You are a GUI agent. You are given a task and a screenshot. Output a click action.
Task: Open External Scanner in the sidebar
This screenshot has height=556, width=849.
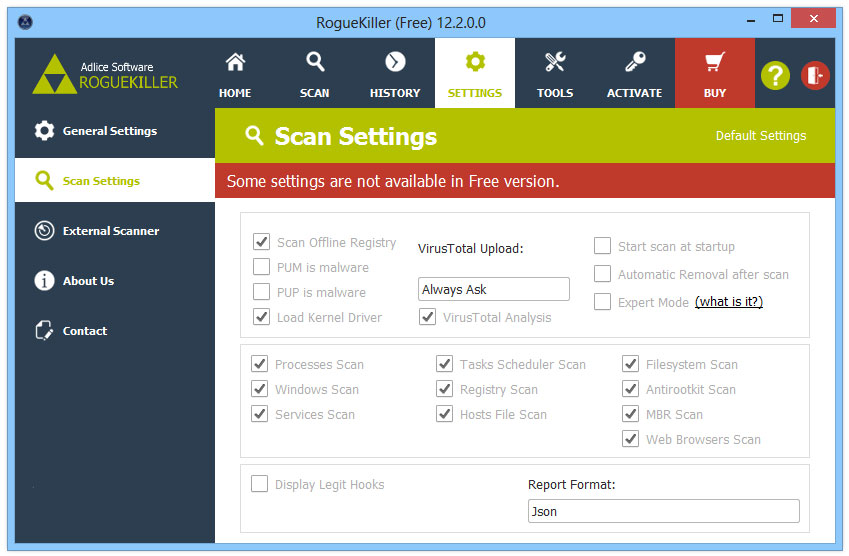(115, 231)
